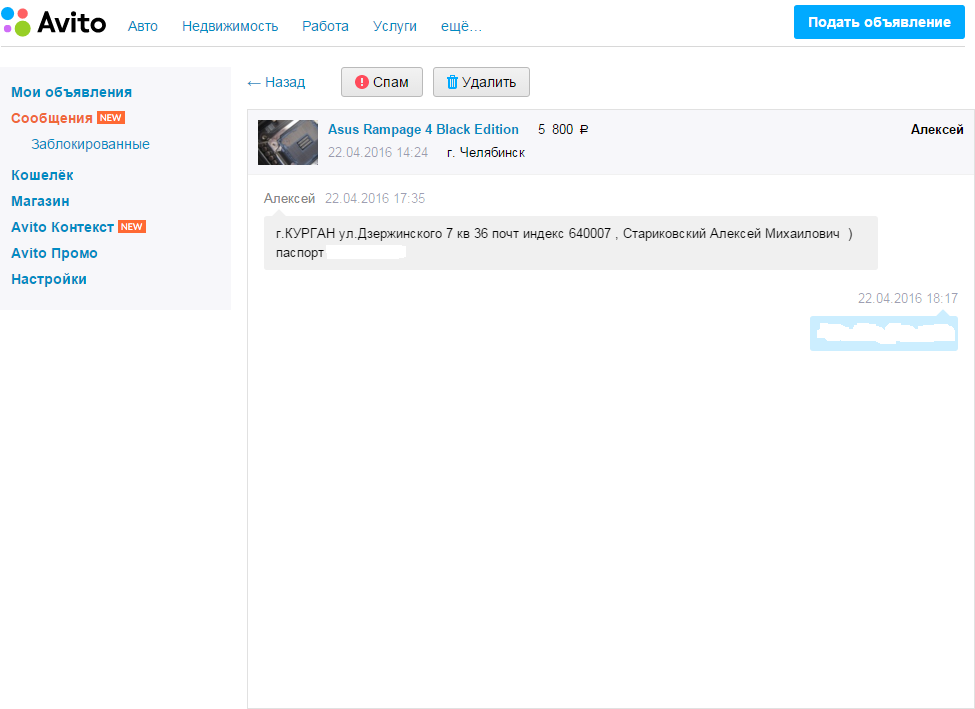The image size is (975, 709).
Task: Click the city г. Челябинск
Action: [486, 152]
